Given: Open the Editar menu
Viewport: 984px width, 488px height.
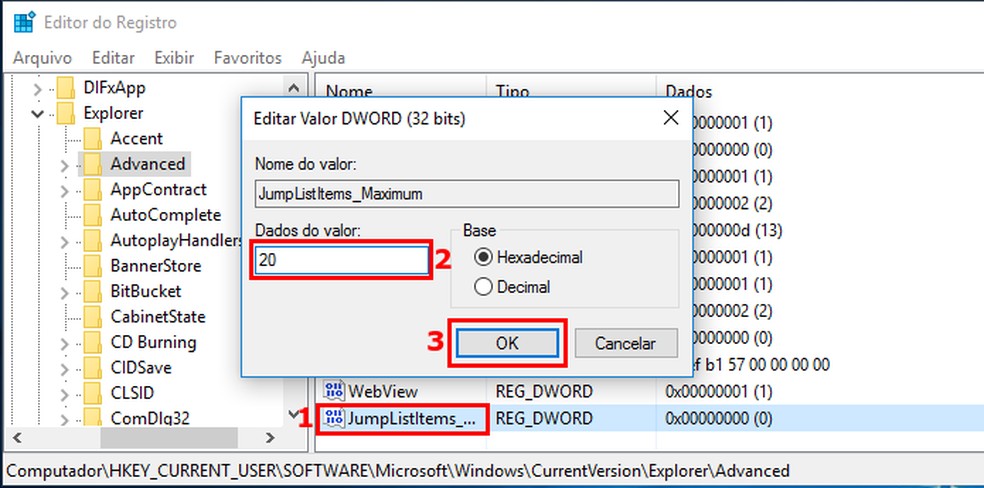Looking at the screenshot, I should [114, 58].
